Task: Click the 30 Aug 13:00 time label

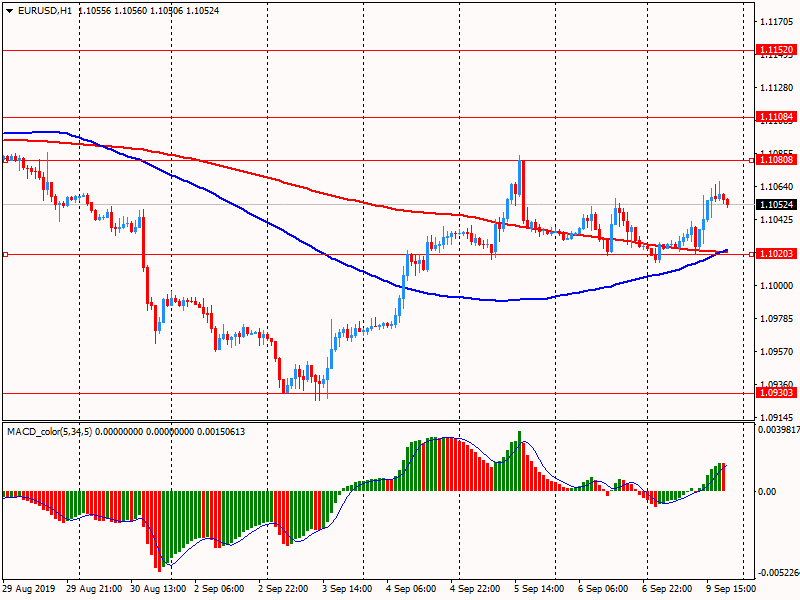Action: (158, 589)
